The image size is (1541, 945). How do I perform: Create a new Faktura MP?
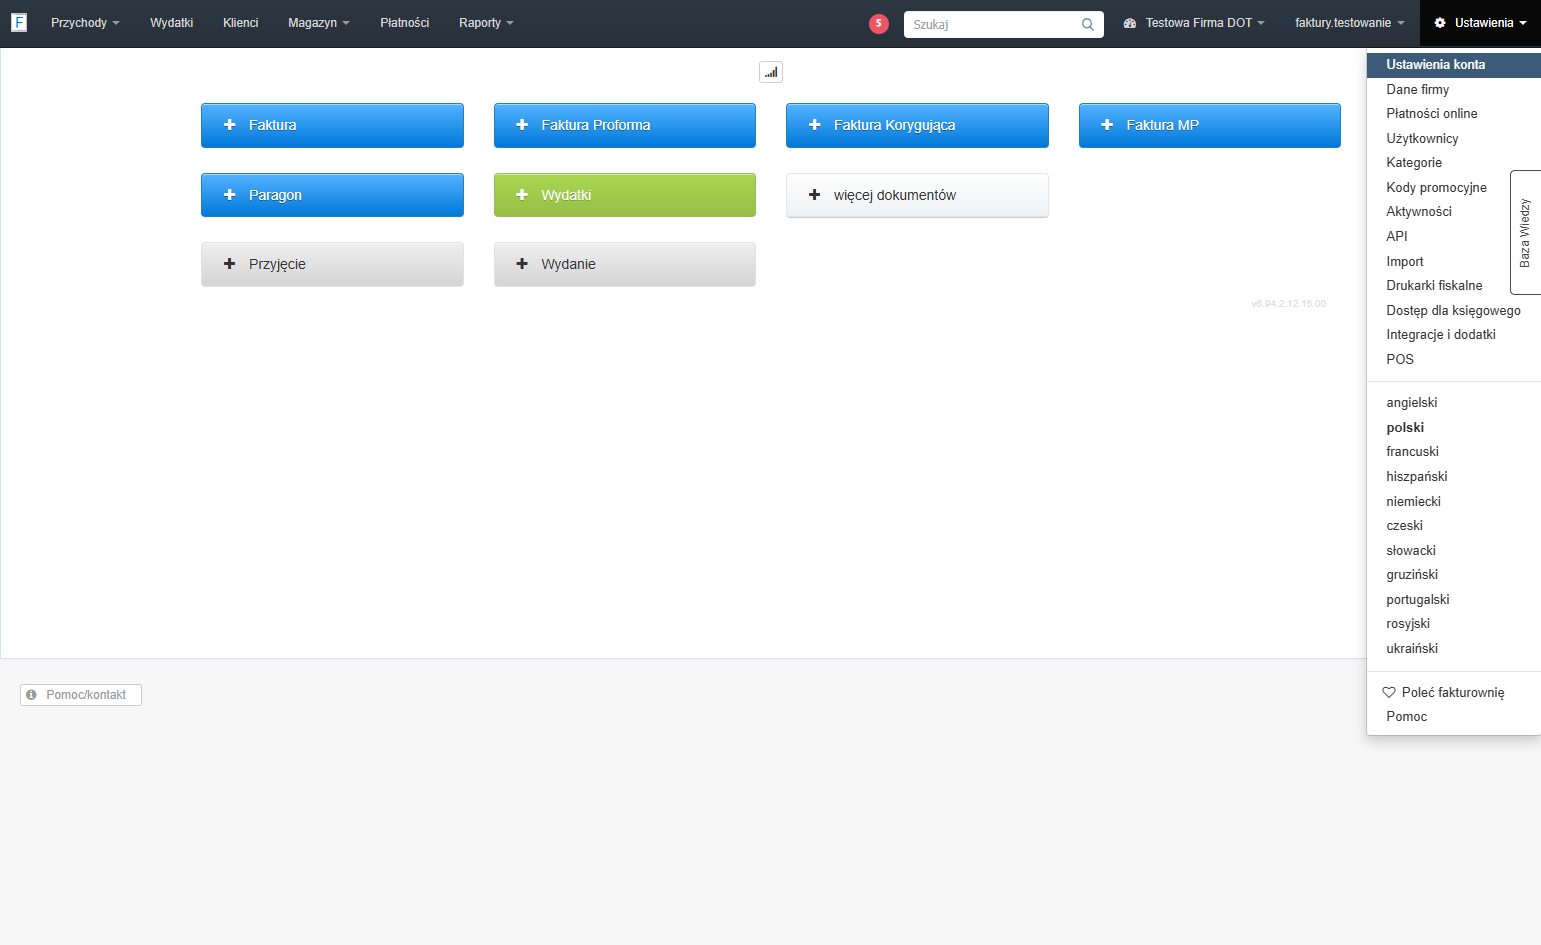(1210, 125)
